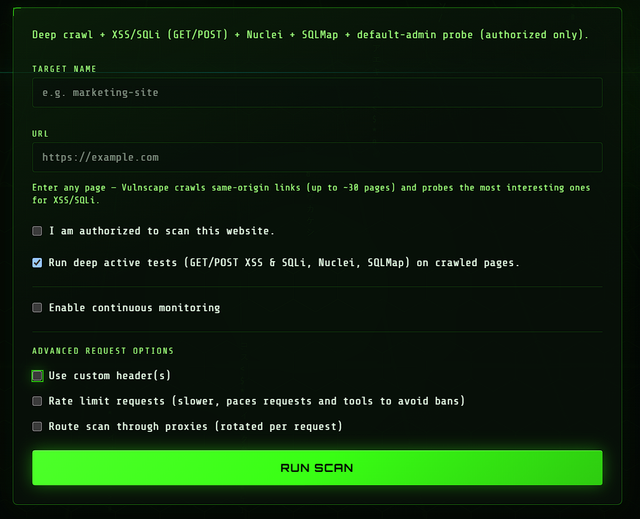
Task: Click the 'Run deep active tests' label text
Action: coord(284,262)
